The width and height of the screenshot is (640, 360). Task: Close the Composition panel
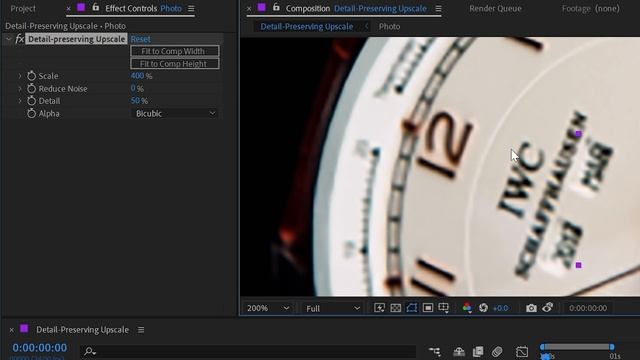[249, 9]
